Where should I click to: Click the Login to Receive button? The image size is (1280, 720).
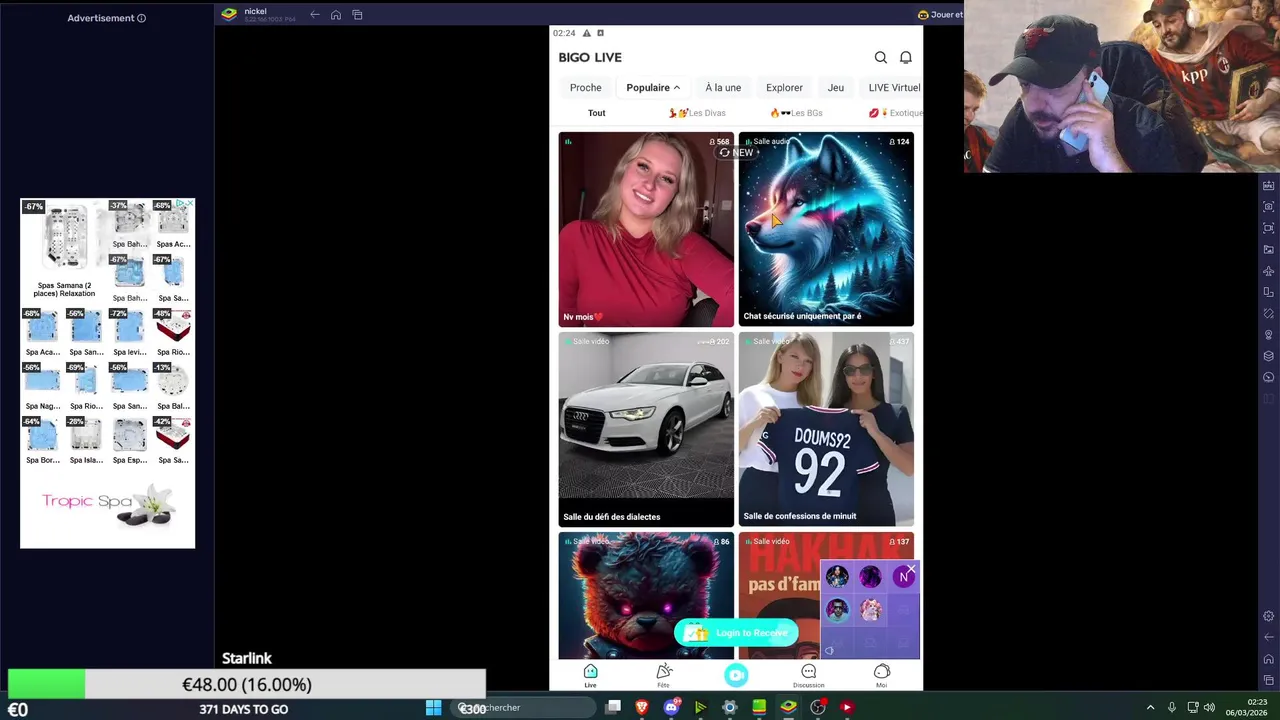(x=737, y=633)
